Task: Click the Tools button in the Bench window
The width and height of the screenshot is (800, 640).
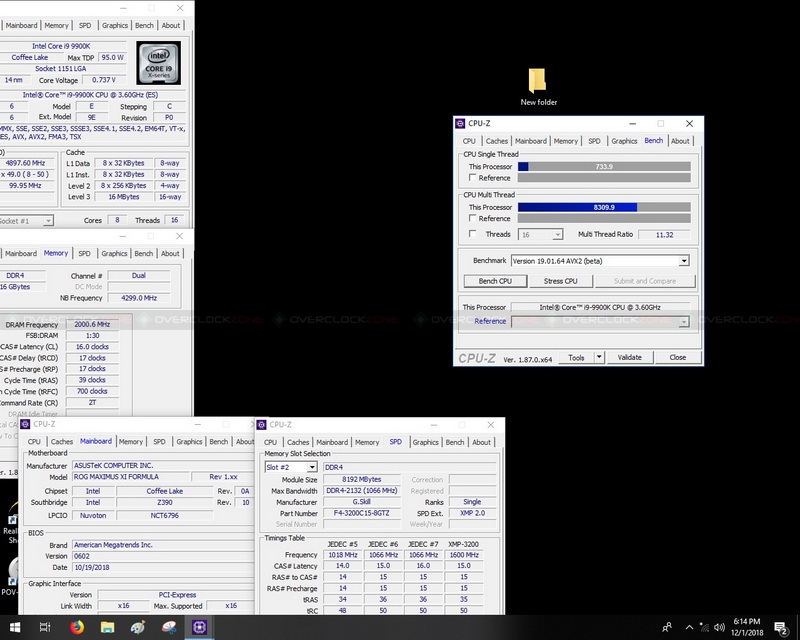Action: point(576,357)
